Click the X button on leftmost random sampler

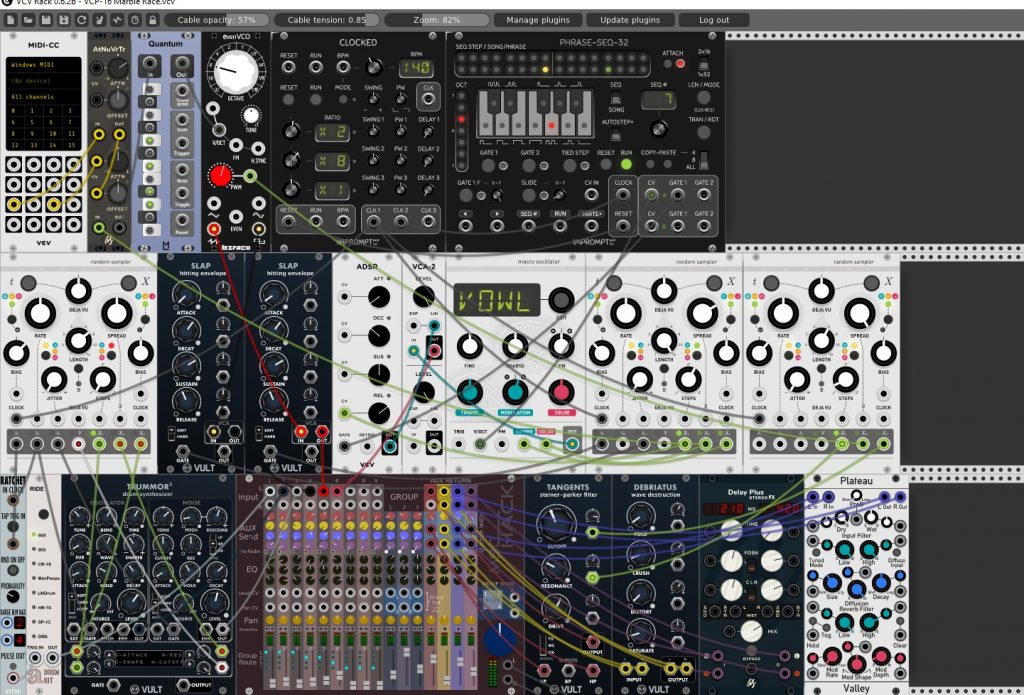click(129, 283)
